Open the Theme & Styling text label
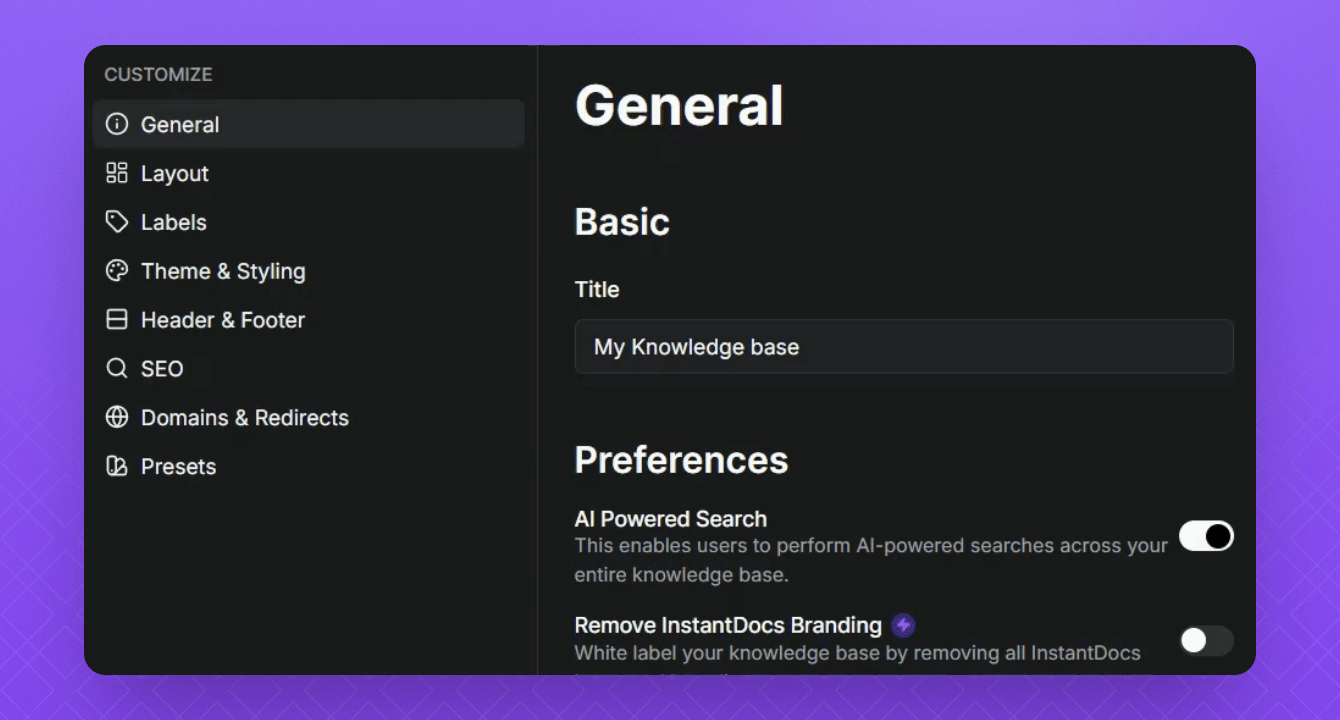1340x720 pixels. click(223, 272)
